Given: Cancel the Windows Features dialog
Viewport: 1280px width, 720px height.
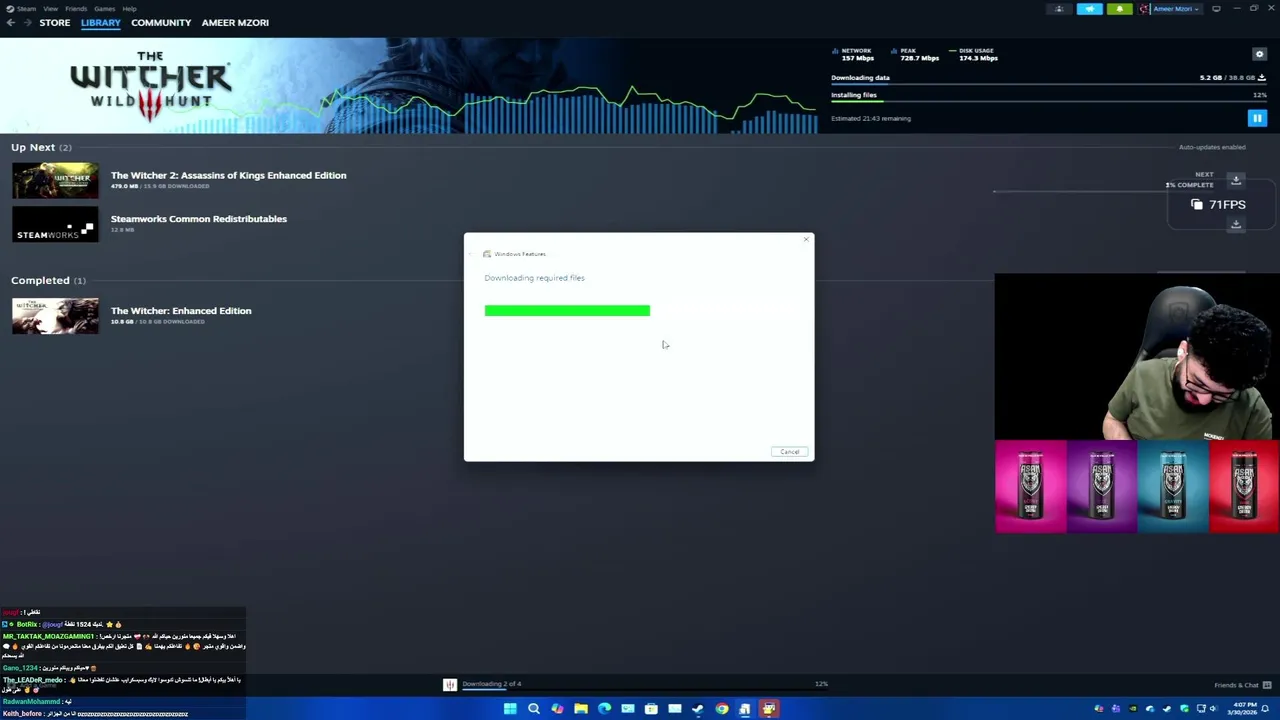Looking at the screenshot, I should (789, 452).
